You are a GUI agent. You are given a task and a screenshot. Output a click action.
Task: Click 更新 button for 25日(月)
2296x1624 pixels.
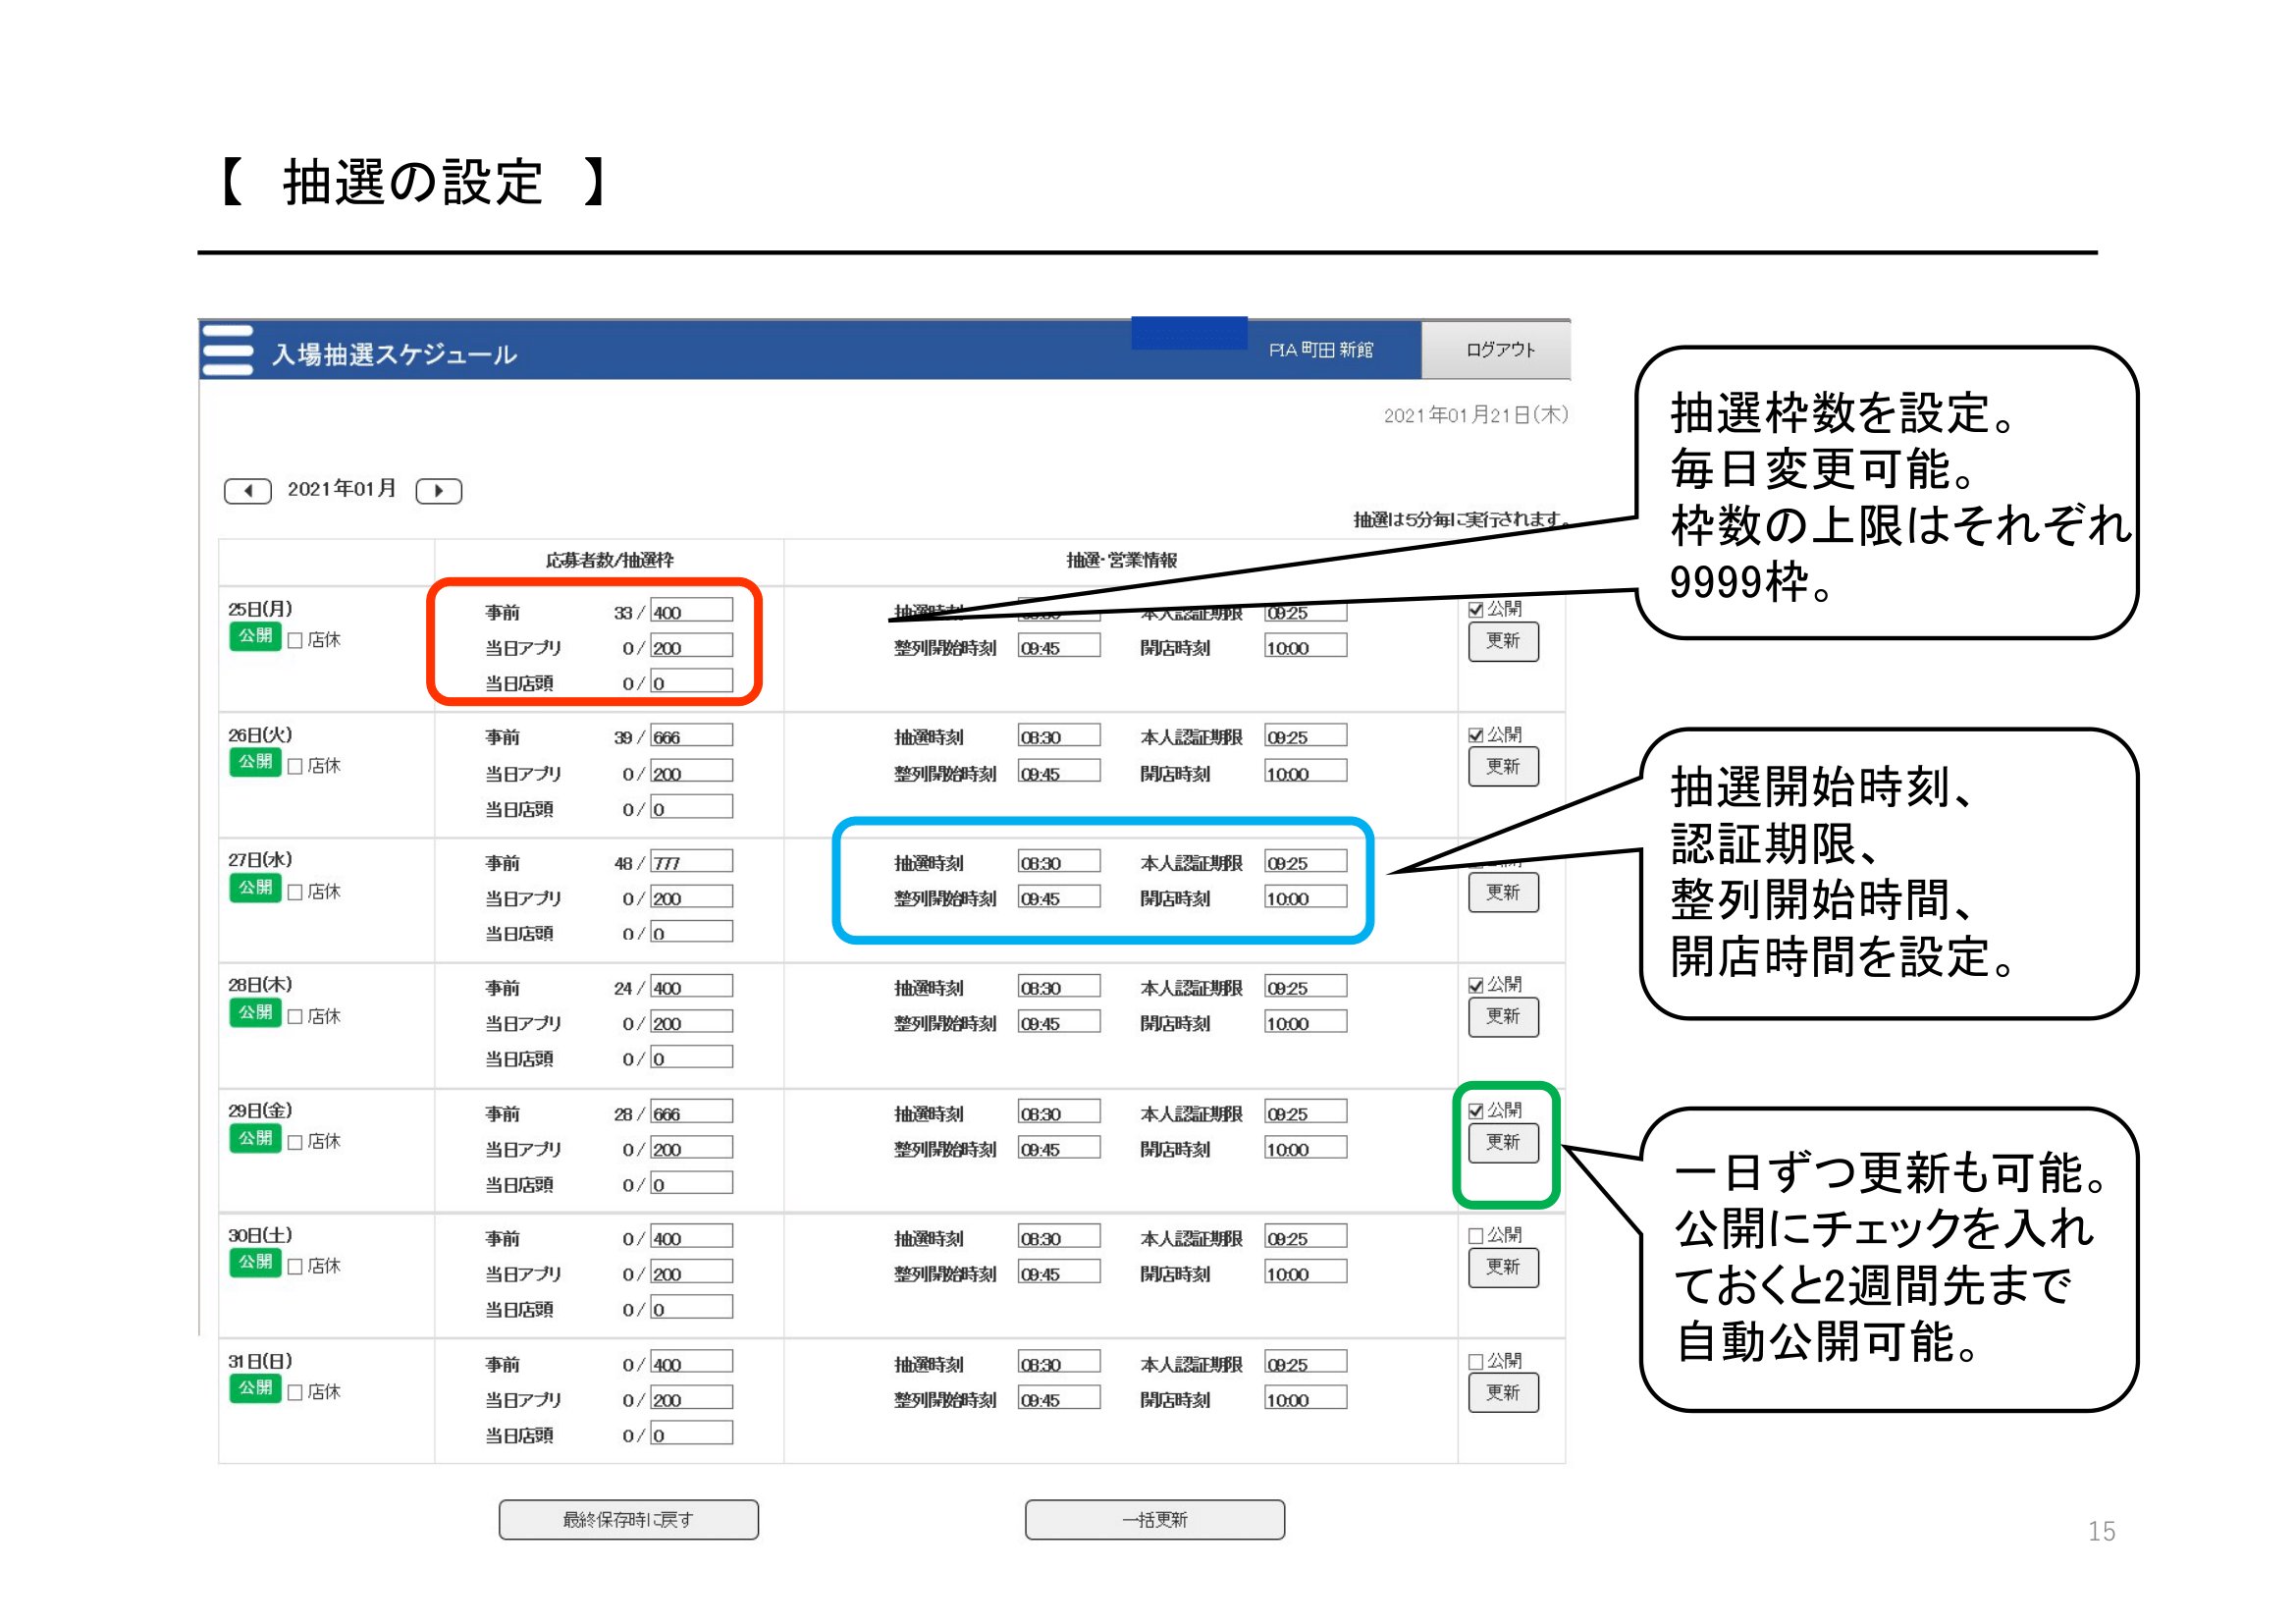(1503, 641)
